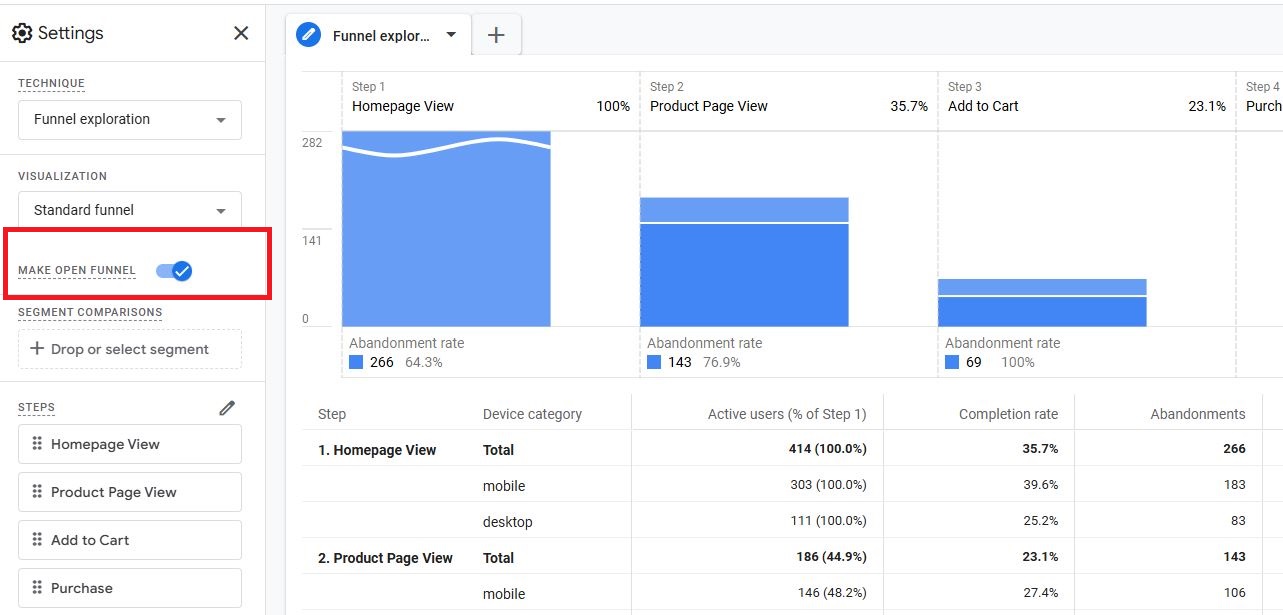Click the Add to Cart funnel bar

1042,303
